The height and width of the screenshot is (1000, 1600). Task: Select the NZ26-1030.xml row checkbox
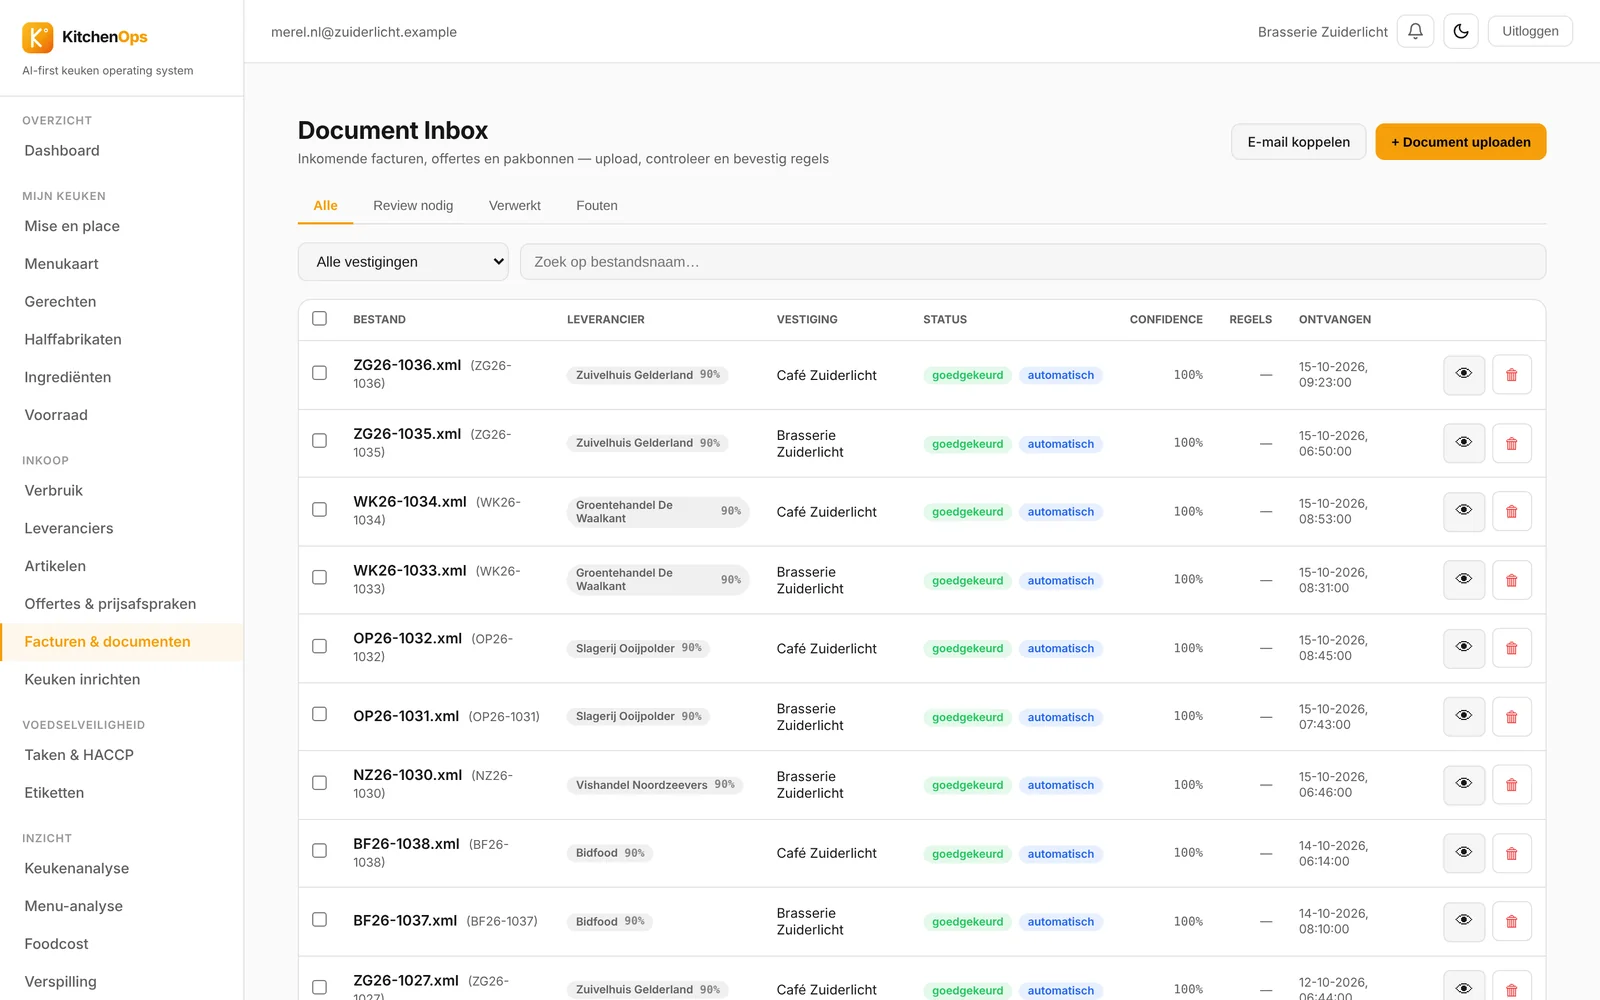click(319, 782)
